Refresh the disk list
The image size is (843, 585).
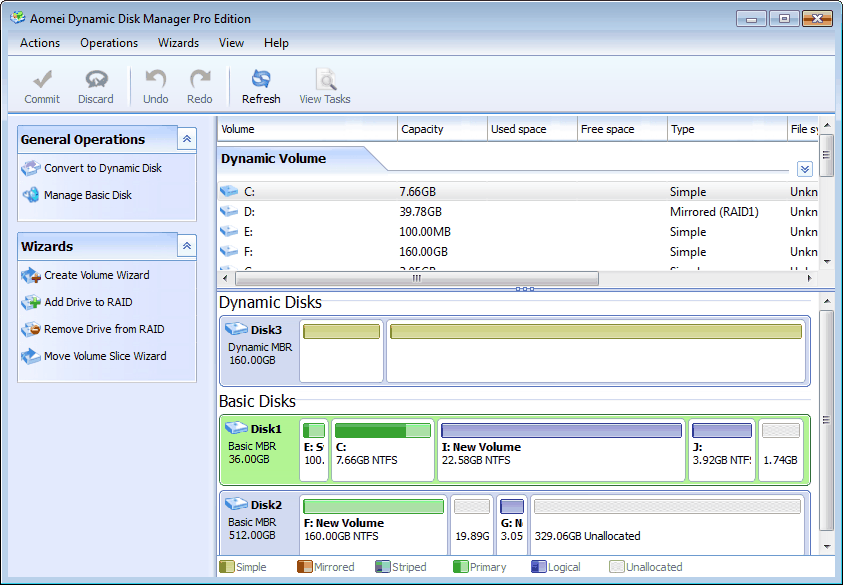[261, 86]
